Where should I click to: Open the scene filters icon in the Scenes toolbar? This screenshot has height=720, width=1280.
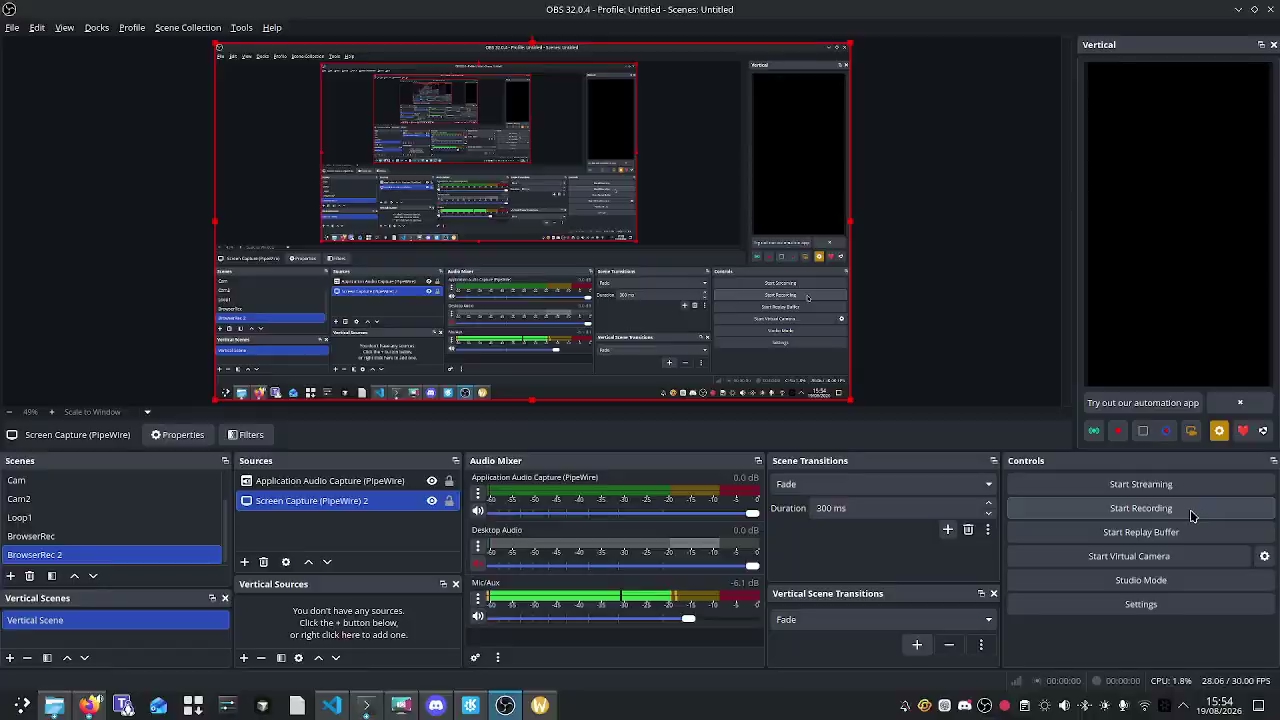click(51, 576)
